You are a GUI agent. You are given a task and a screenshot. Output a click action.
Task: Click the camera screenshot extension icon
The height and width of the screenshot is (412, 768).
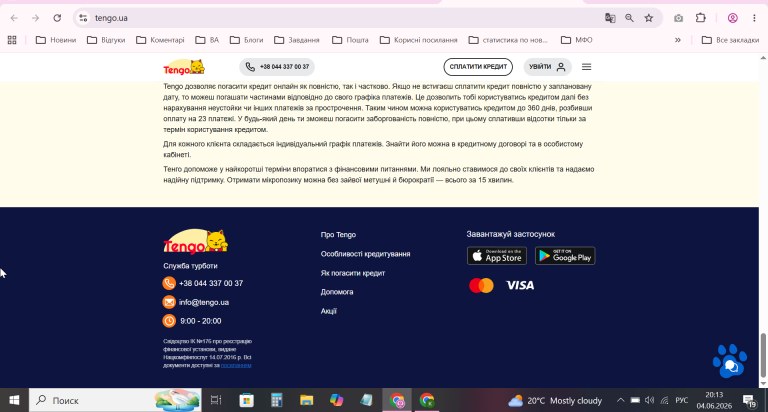(678, 18)
